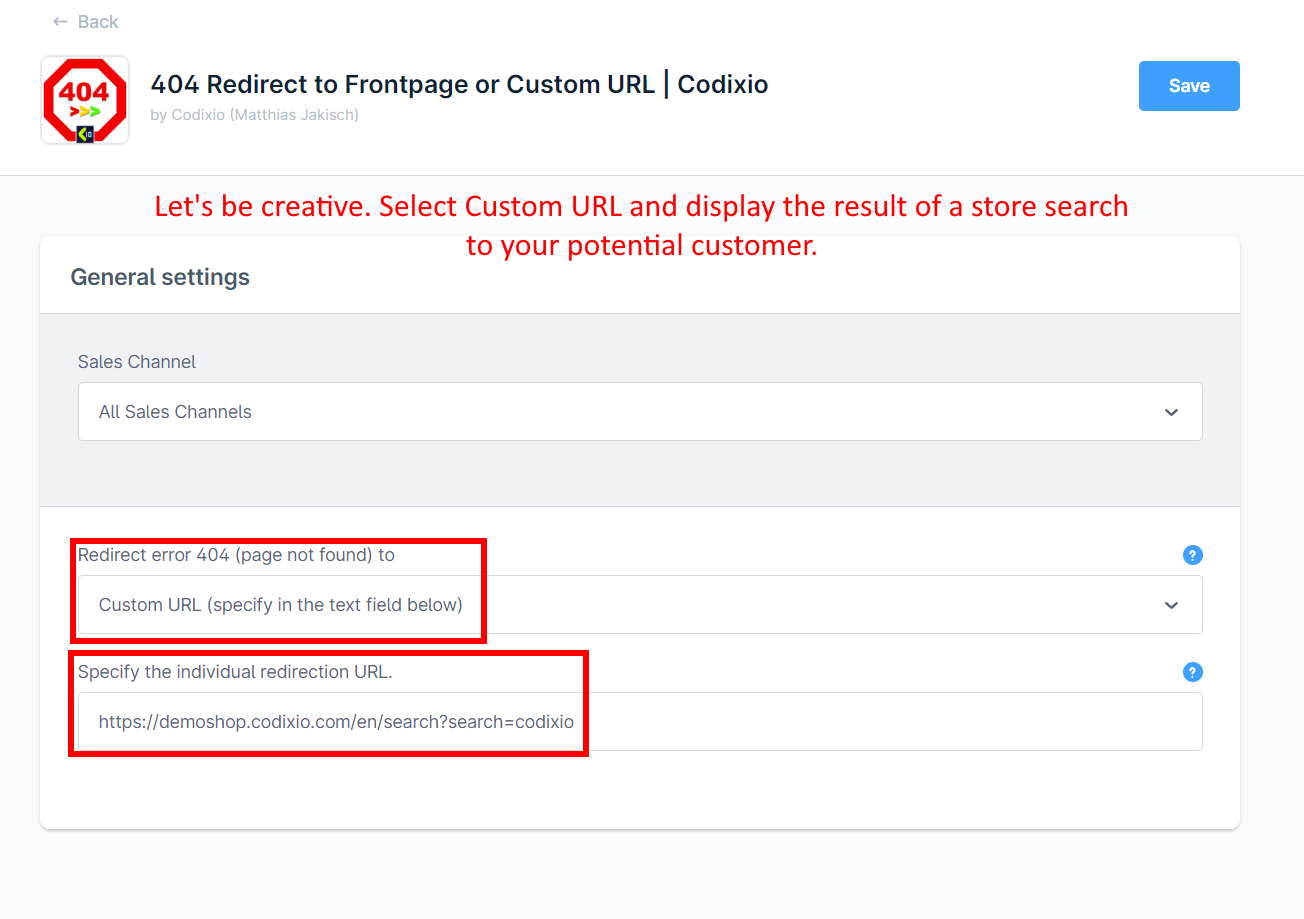Click the 'Sales Channel' label
This screenshot has width=1304, height=919.
pos(137,362)
